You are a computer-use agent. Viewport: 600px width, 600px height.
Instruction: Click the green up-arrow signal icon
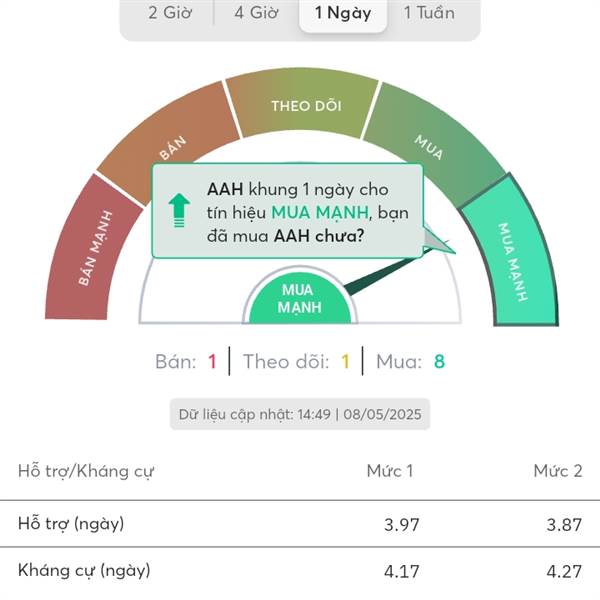point(179,210)
